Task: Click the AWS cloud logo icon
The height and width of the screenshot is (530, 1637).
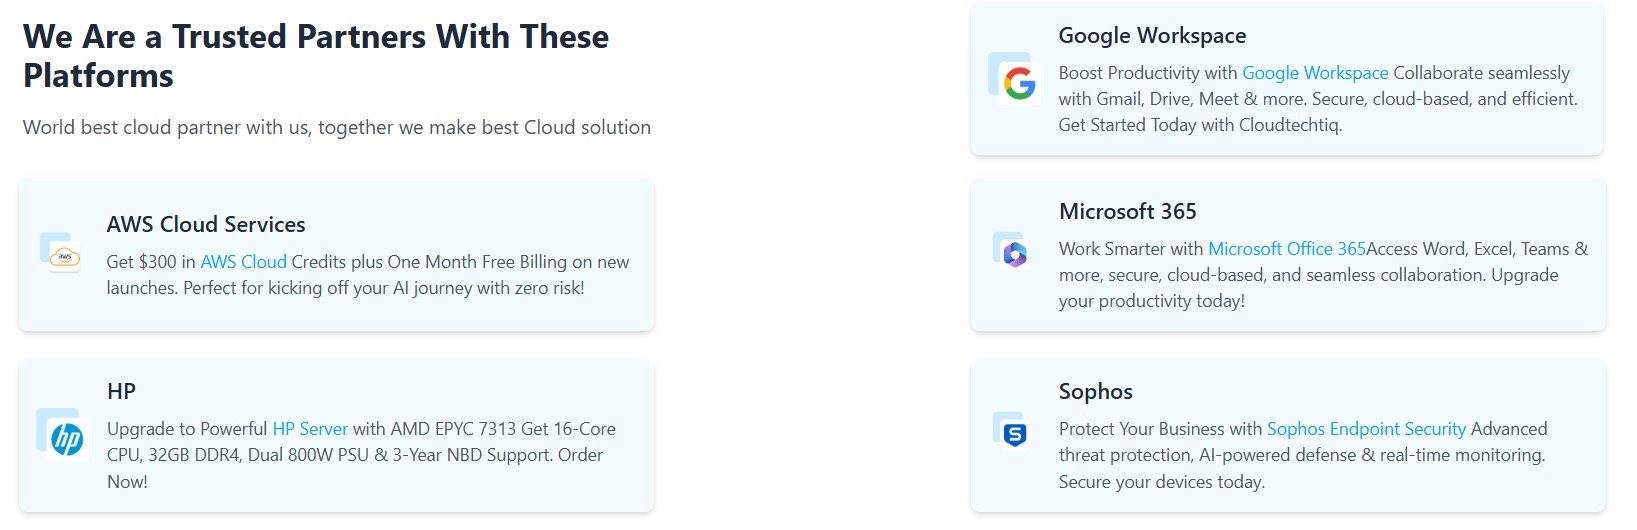Action: click(x=65, y=258)
